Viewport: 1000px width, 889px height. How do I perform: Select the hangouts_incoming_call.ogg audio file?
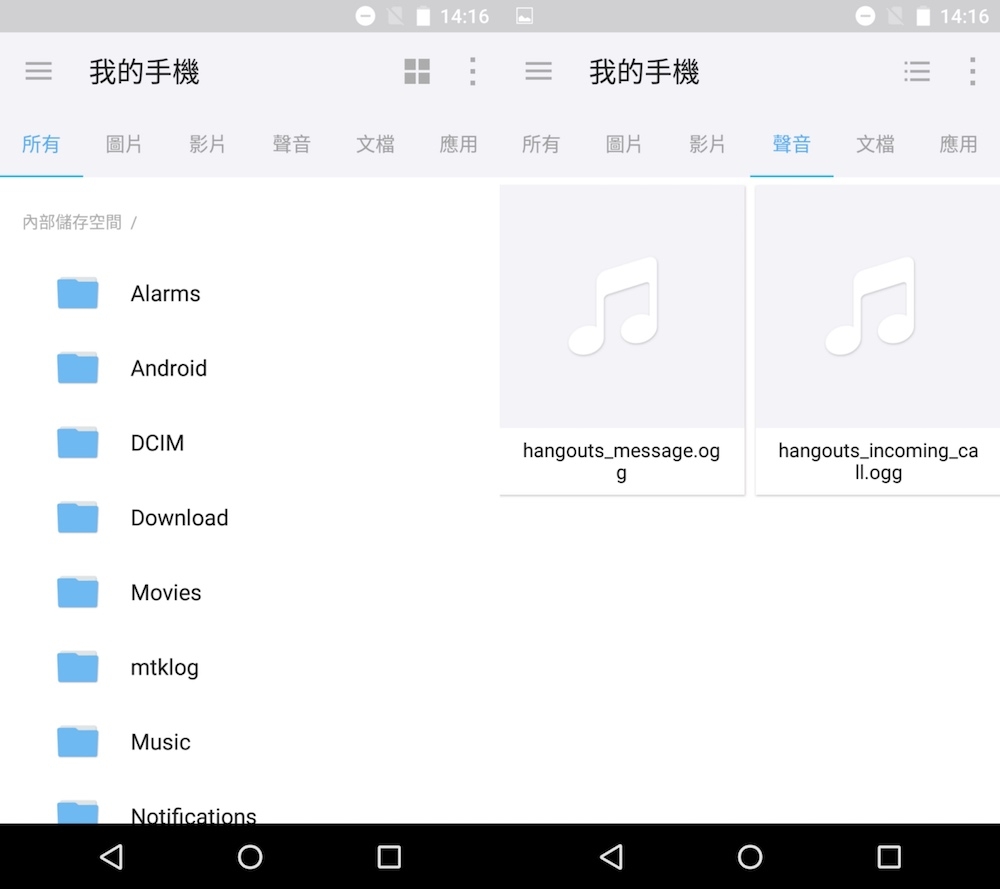pyautogui.click(x=877, y=340)
